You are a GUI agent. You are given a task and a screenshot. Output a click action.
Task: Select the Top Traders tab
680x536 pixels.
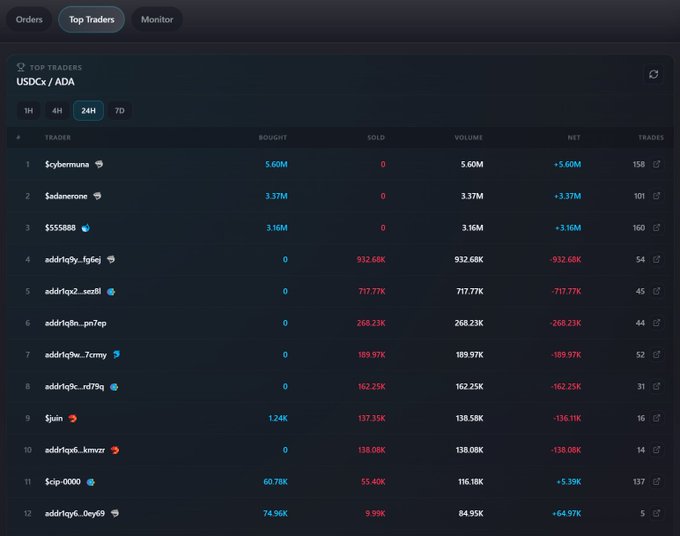coord(92,20)
